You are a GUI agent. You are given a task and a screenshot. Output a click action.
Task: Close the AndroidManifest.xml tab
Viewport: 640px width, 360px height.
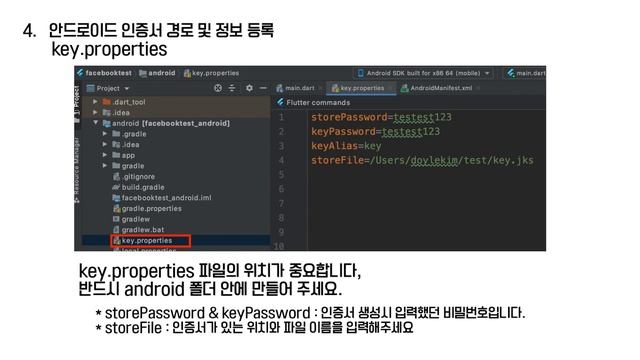tap(478, 88)
